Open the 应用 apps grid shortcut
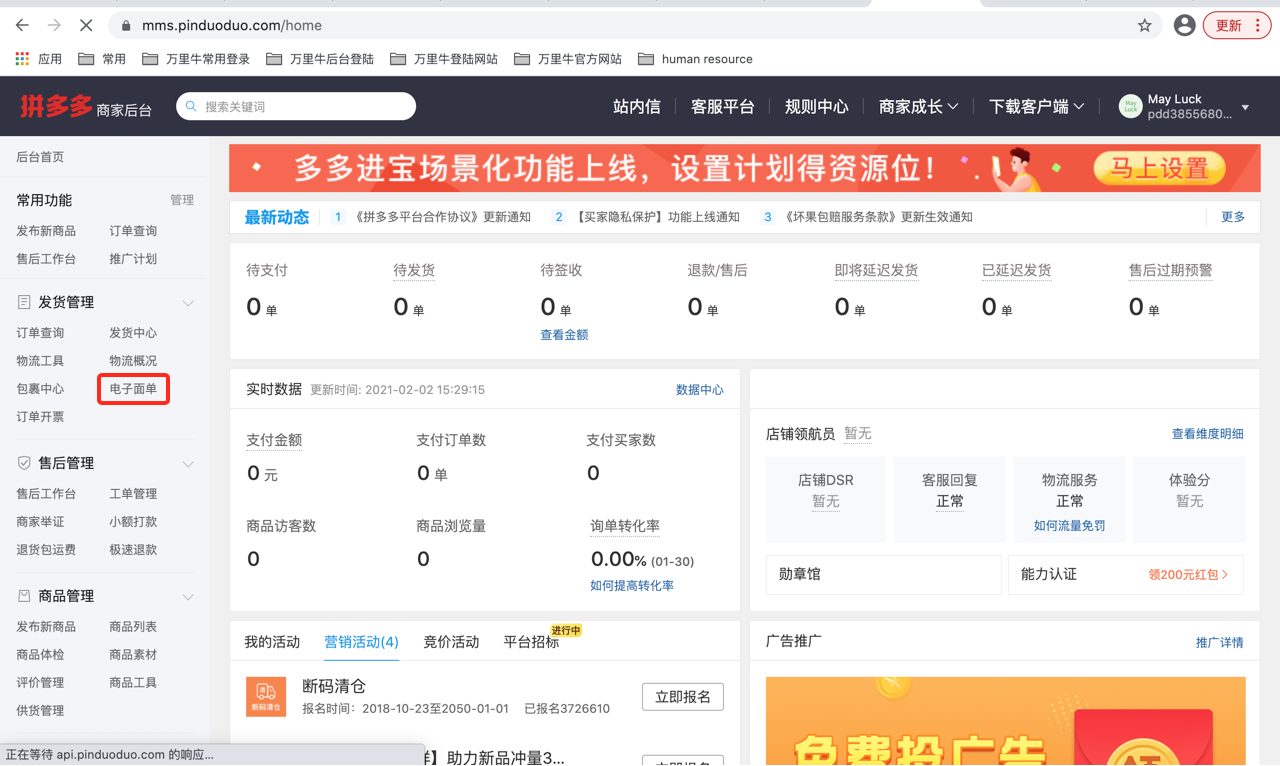This screenshot has width=1280, height=766. pyautogui.click(x=38, y=59)
